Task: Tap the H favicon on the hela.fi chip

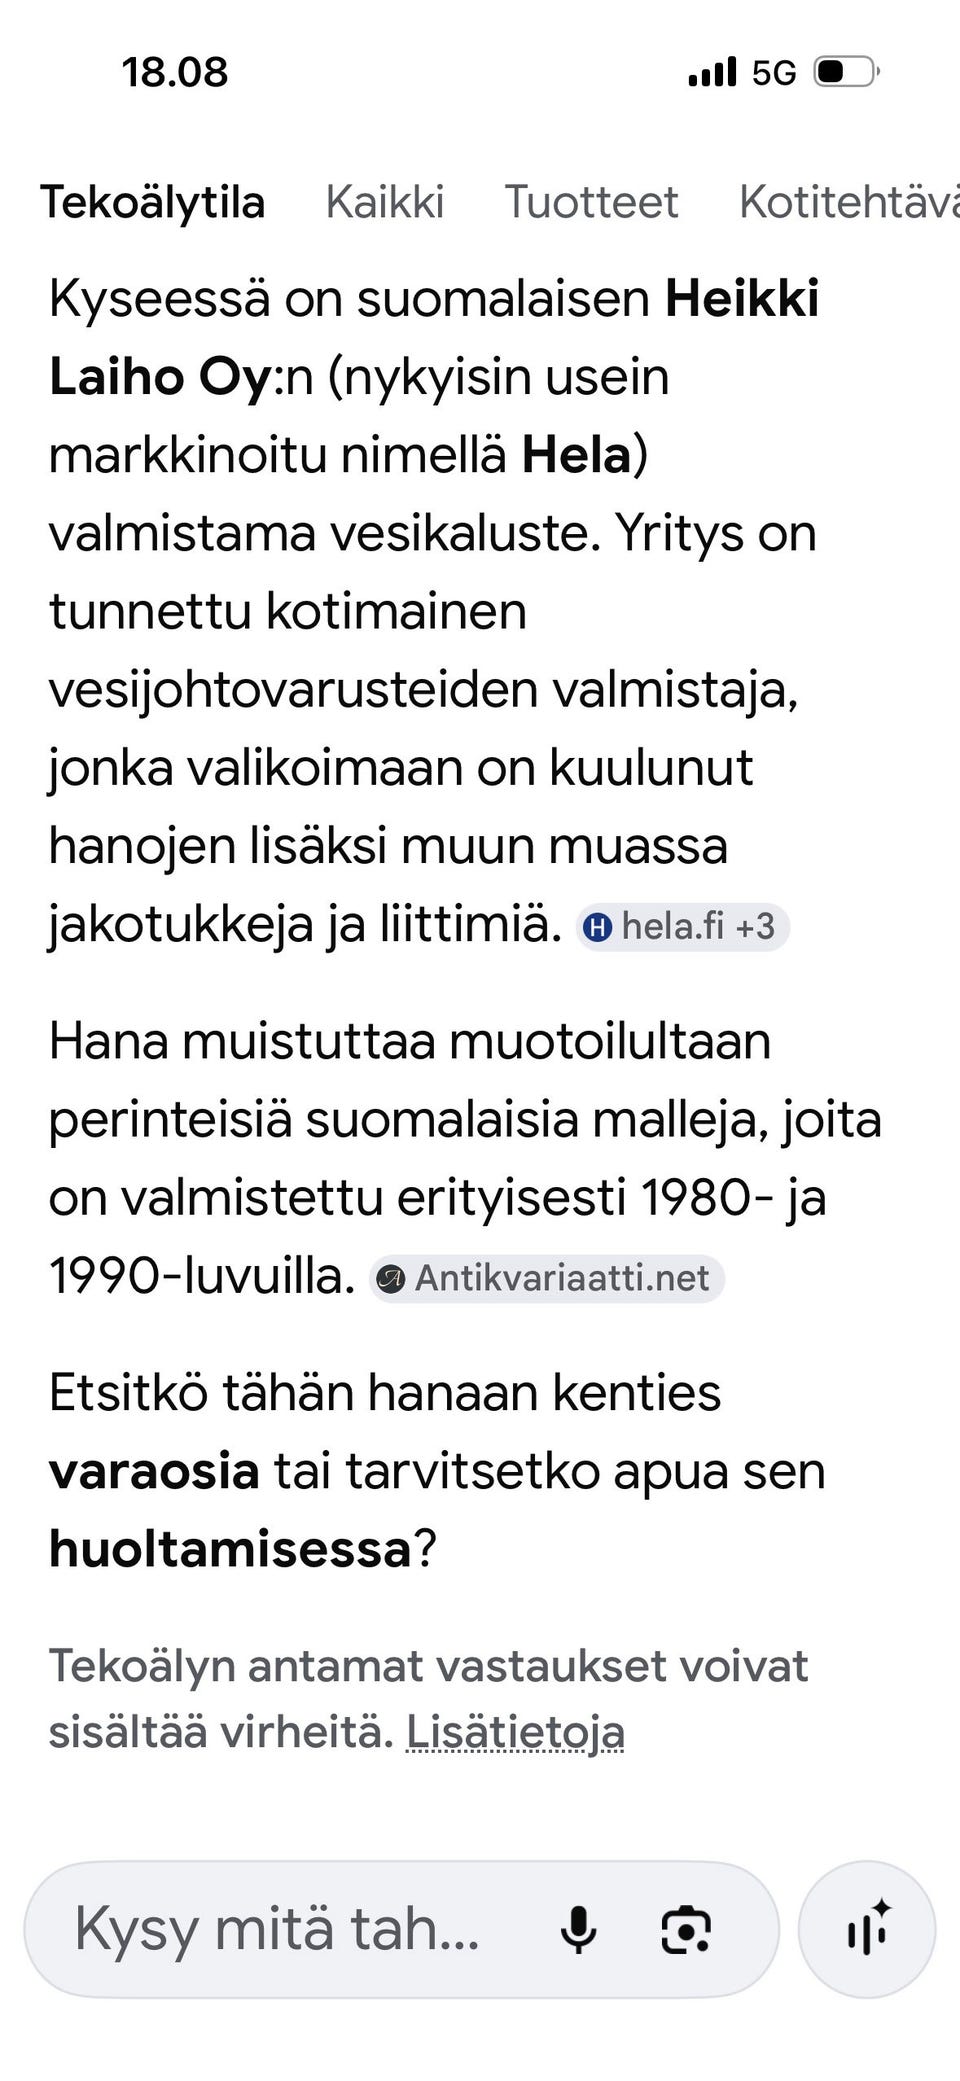Action: [x=597, y=927]
